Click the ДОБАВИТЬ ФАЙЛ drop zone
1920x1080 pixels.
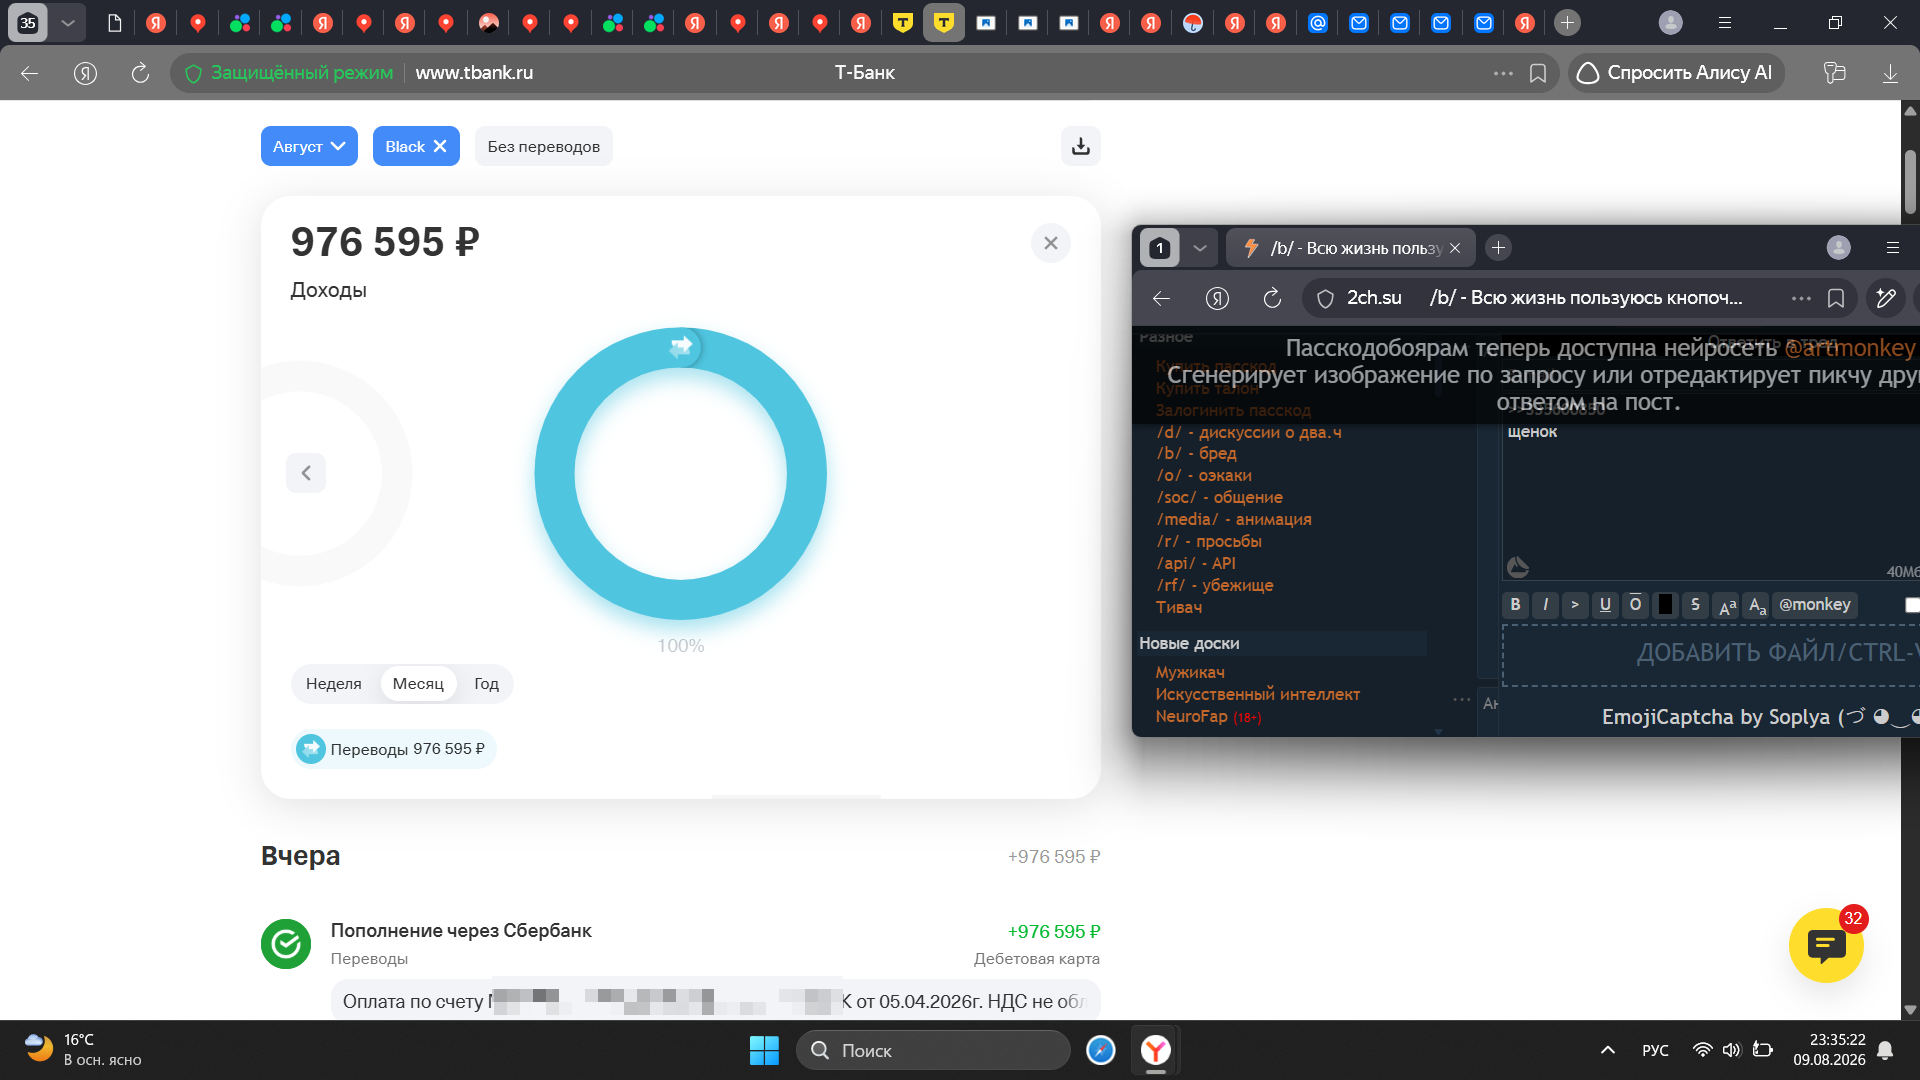point(1711,655)
